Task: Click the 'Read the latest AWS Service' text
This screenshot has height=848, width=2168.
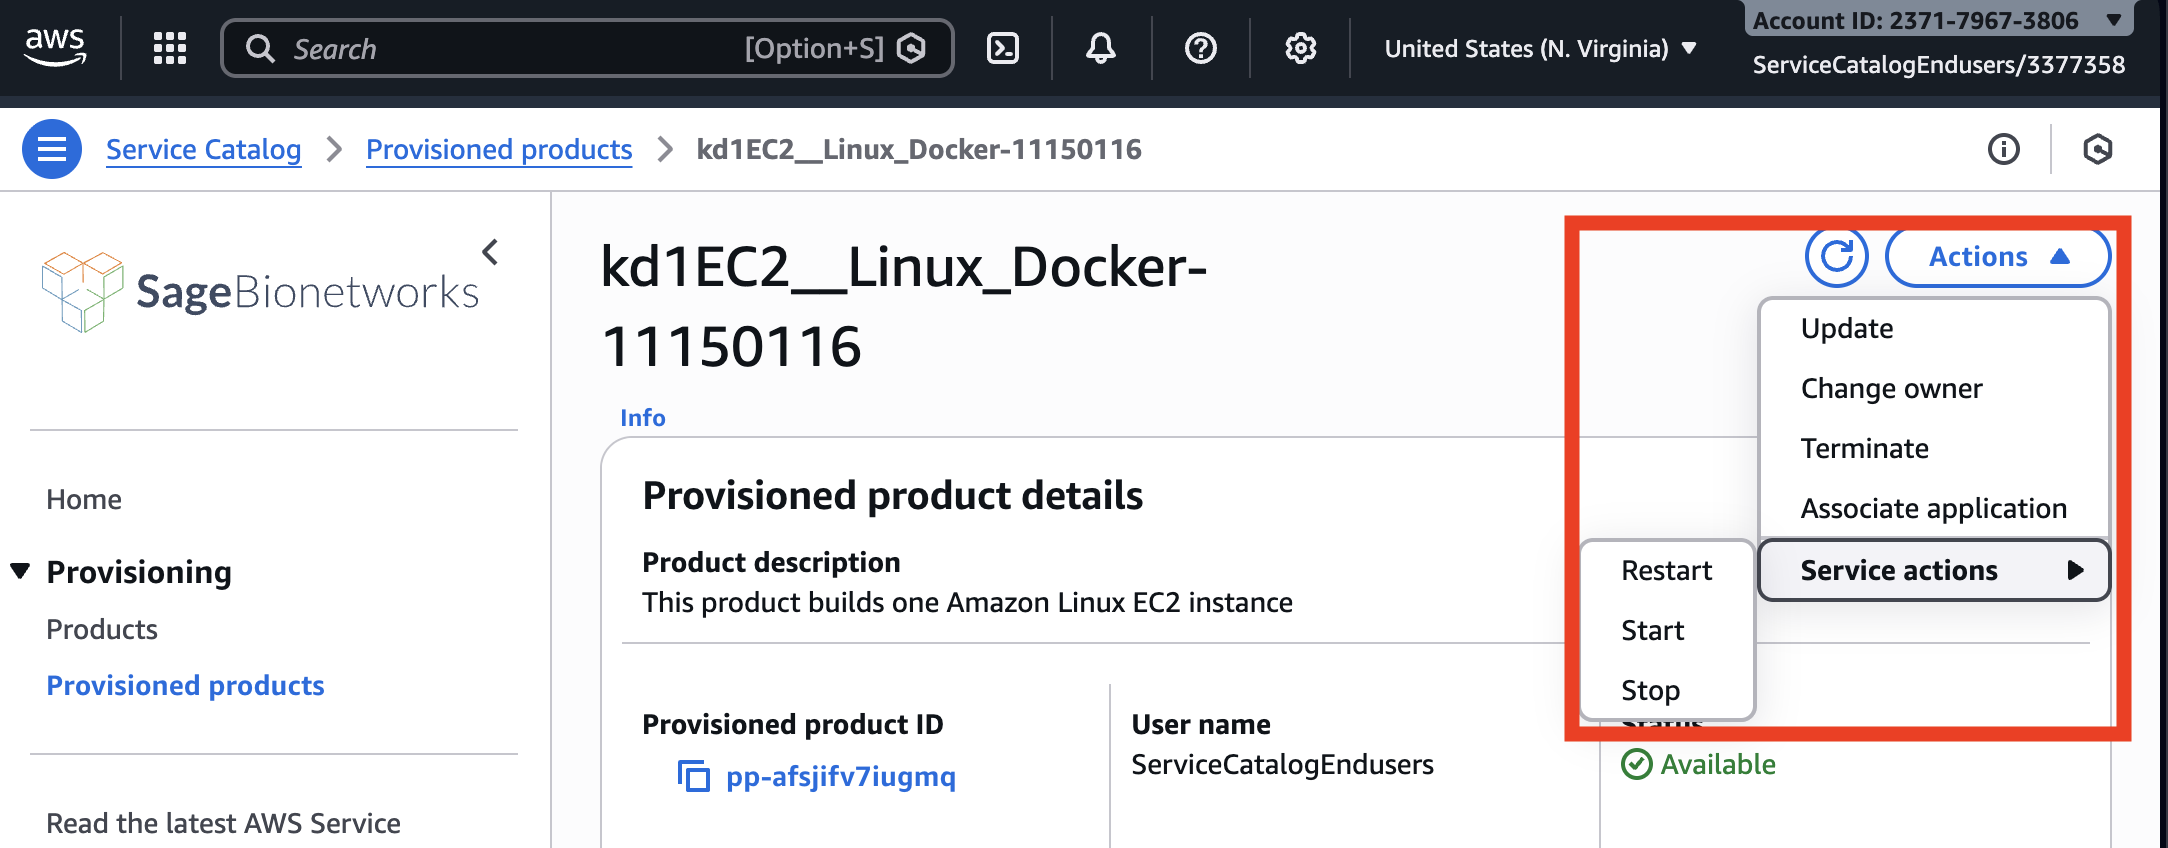Action: pyautogui.click(x=223, y=823)
